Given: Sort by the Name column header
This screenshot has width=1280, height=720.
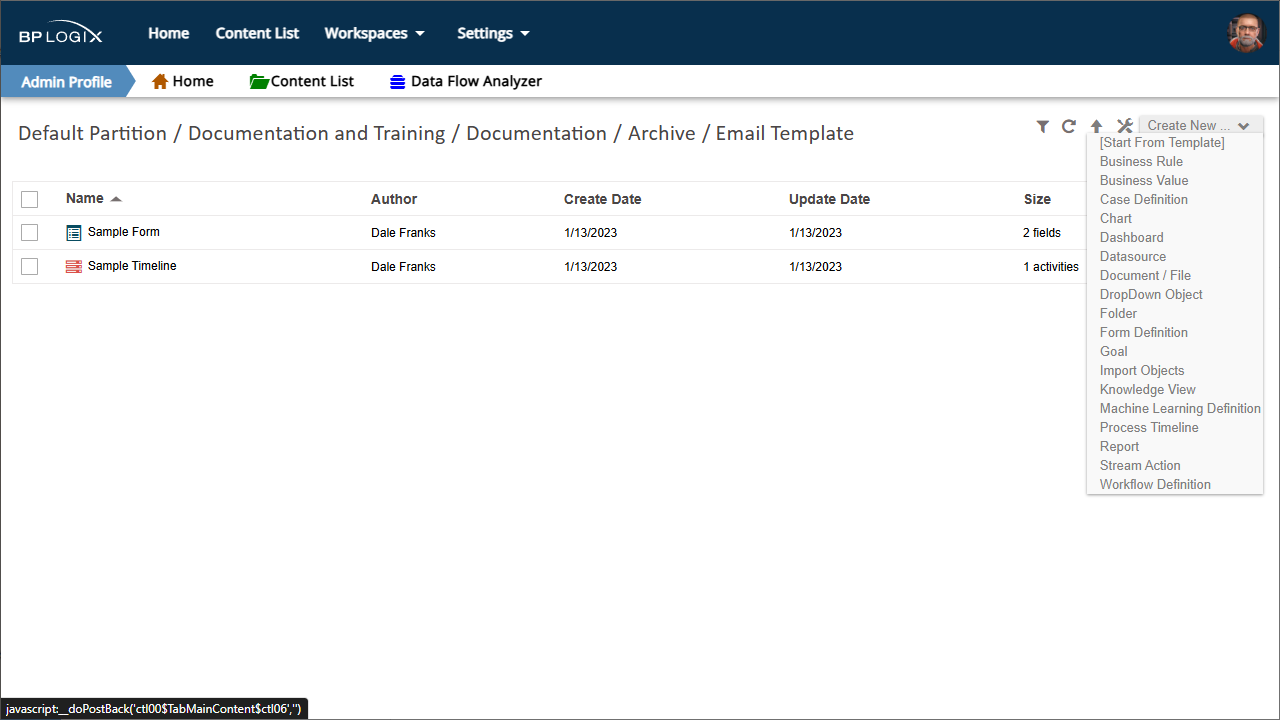Looking at the screenshot, I should pyautogui.click(x=85, y=199).
